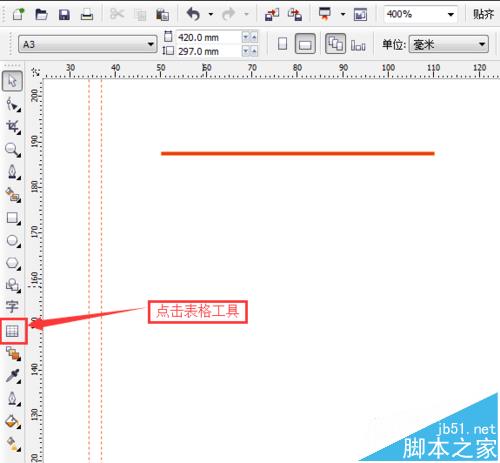Select the Eyedropper tool

pyautogui.click(x=13, y=376)
